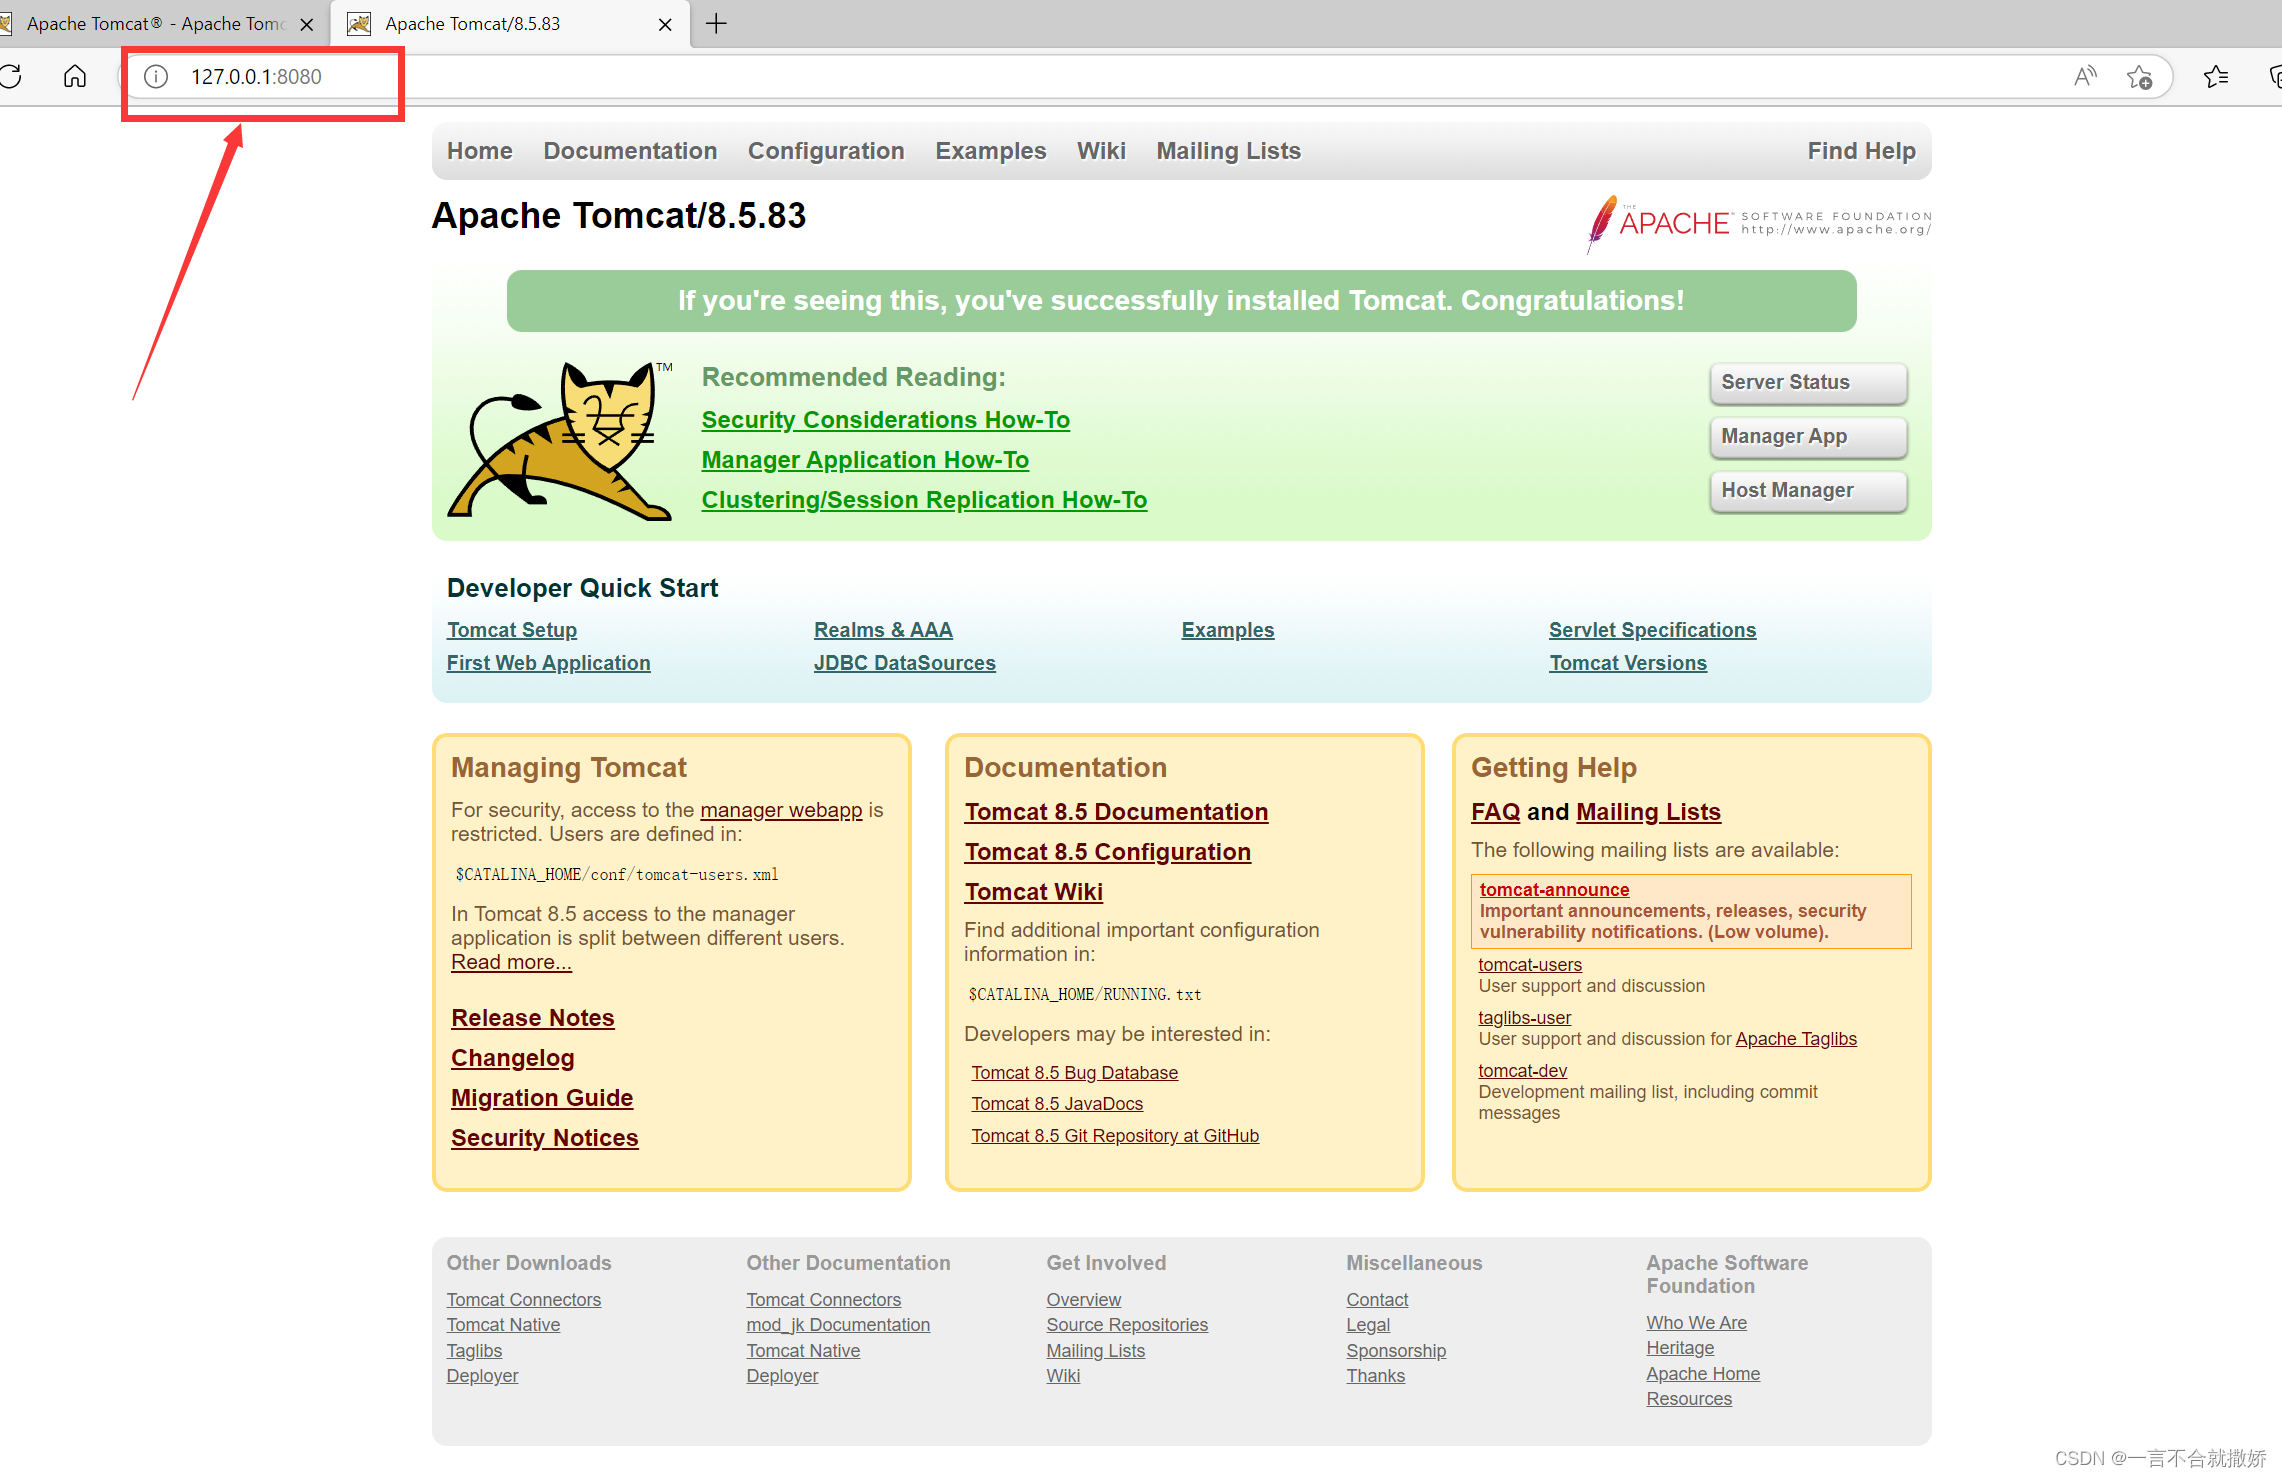Open the Apache Taglibs link

[x=1796, y=1039]
